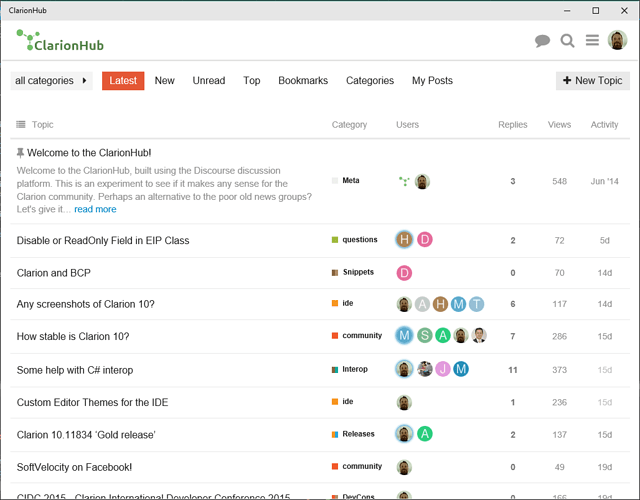Open T avatar in Any screenshots row

[476, 304]
